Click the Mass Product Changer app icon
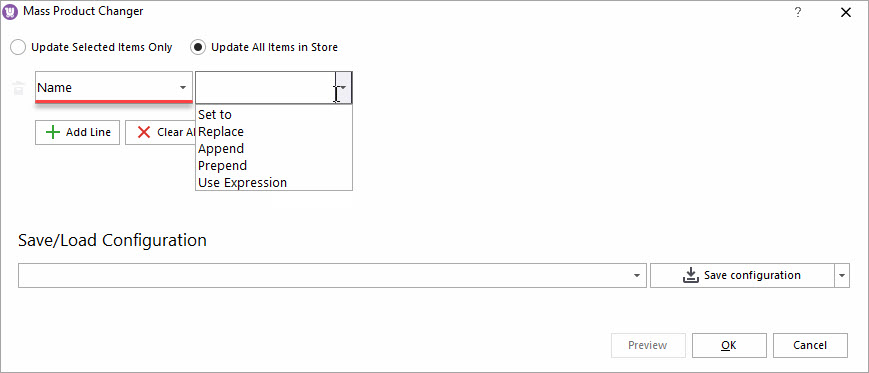The width and height of the screenshot is (869, 373). pos(10,12)
